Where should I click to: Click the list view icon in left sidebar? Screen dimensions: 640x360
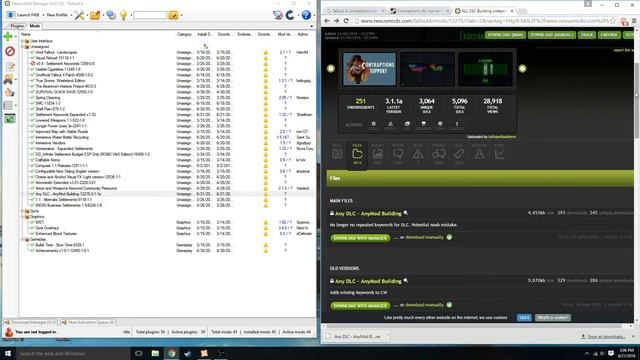coord(8,105)
